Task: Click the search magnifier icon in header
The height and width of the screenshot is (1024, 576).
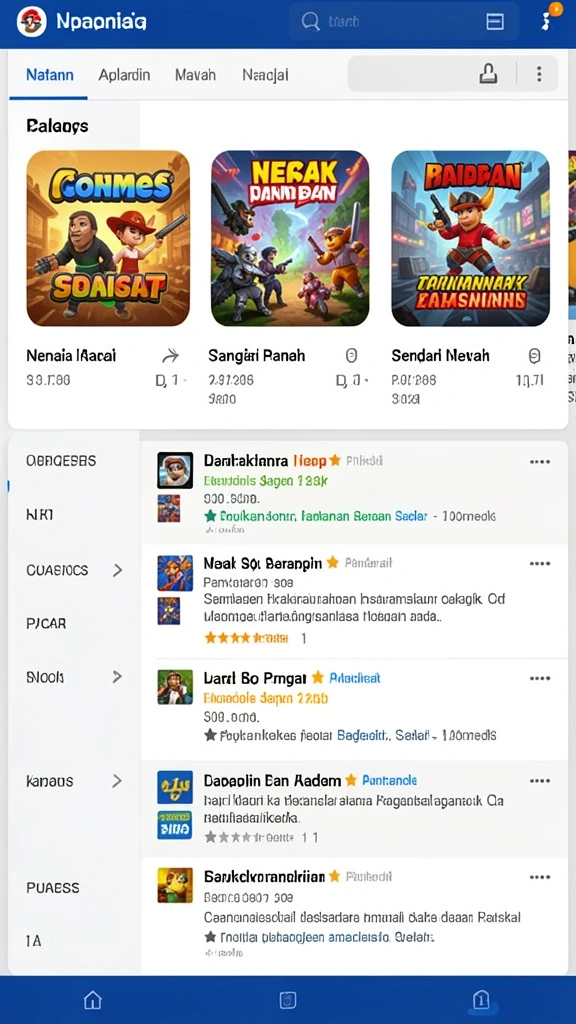Action: tap(310, 22)
